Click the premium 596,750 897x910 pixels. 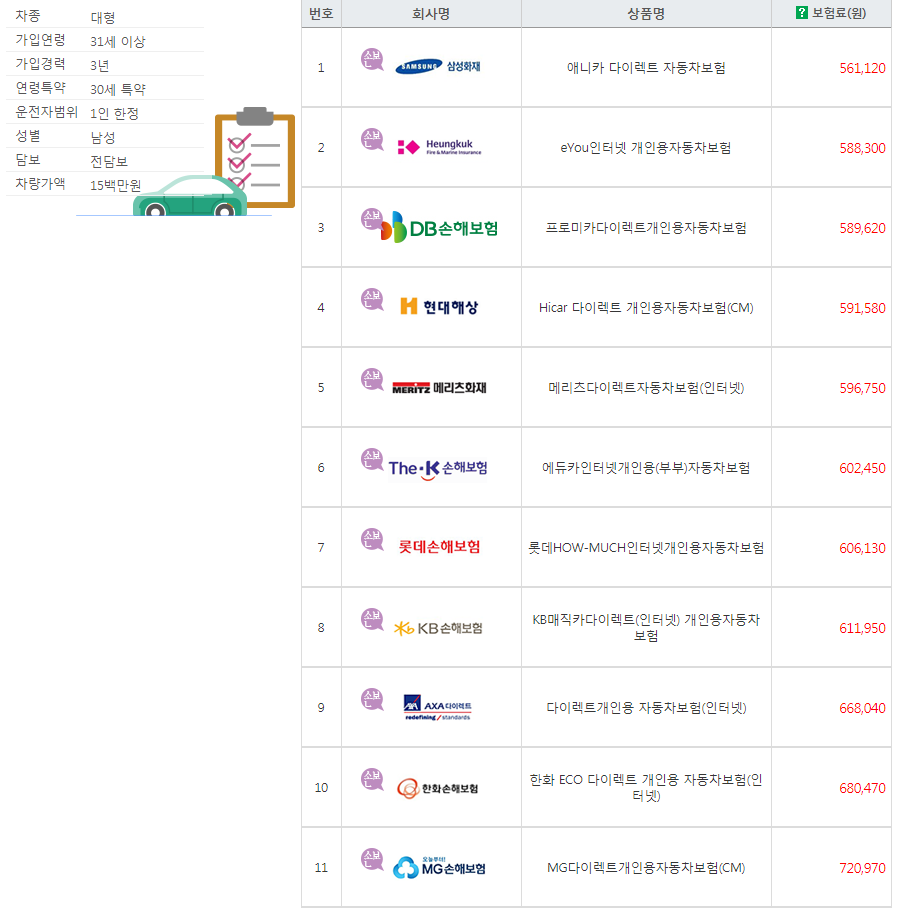point(862,388)
